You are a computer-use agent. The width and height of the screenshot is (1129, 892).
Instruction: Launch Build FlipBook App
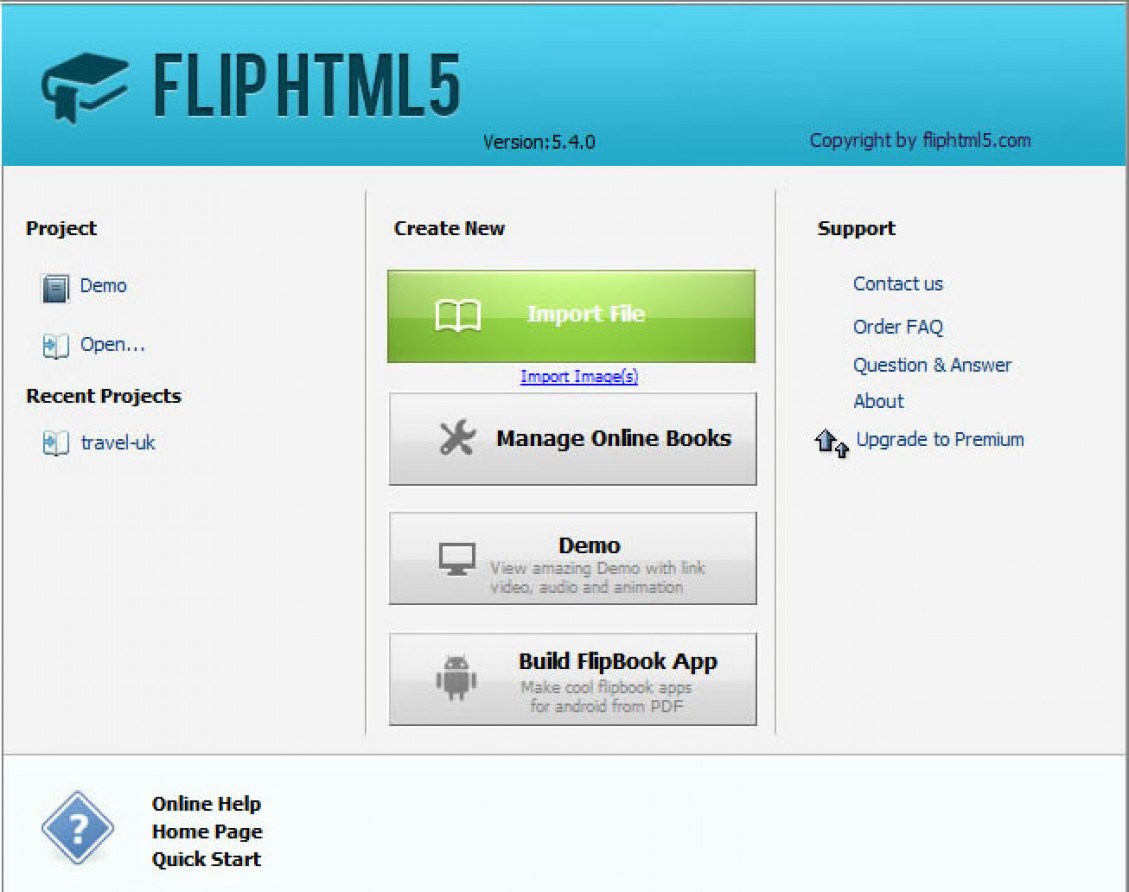(572, 679)
